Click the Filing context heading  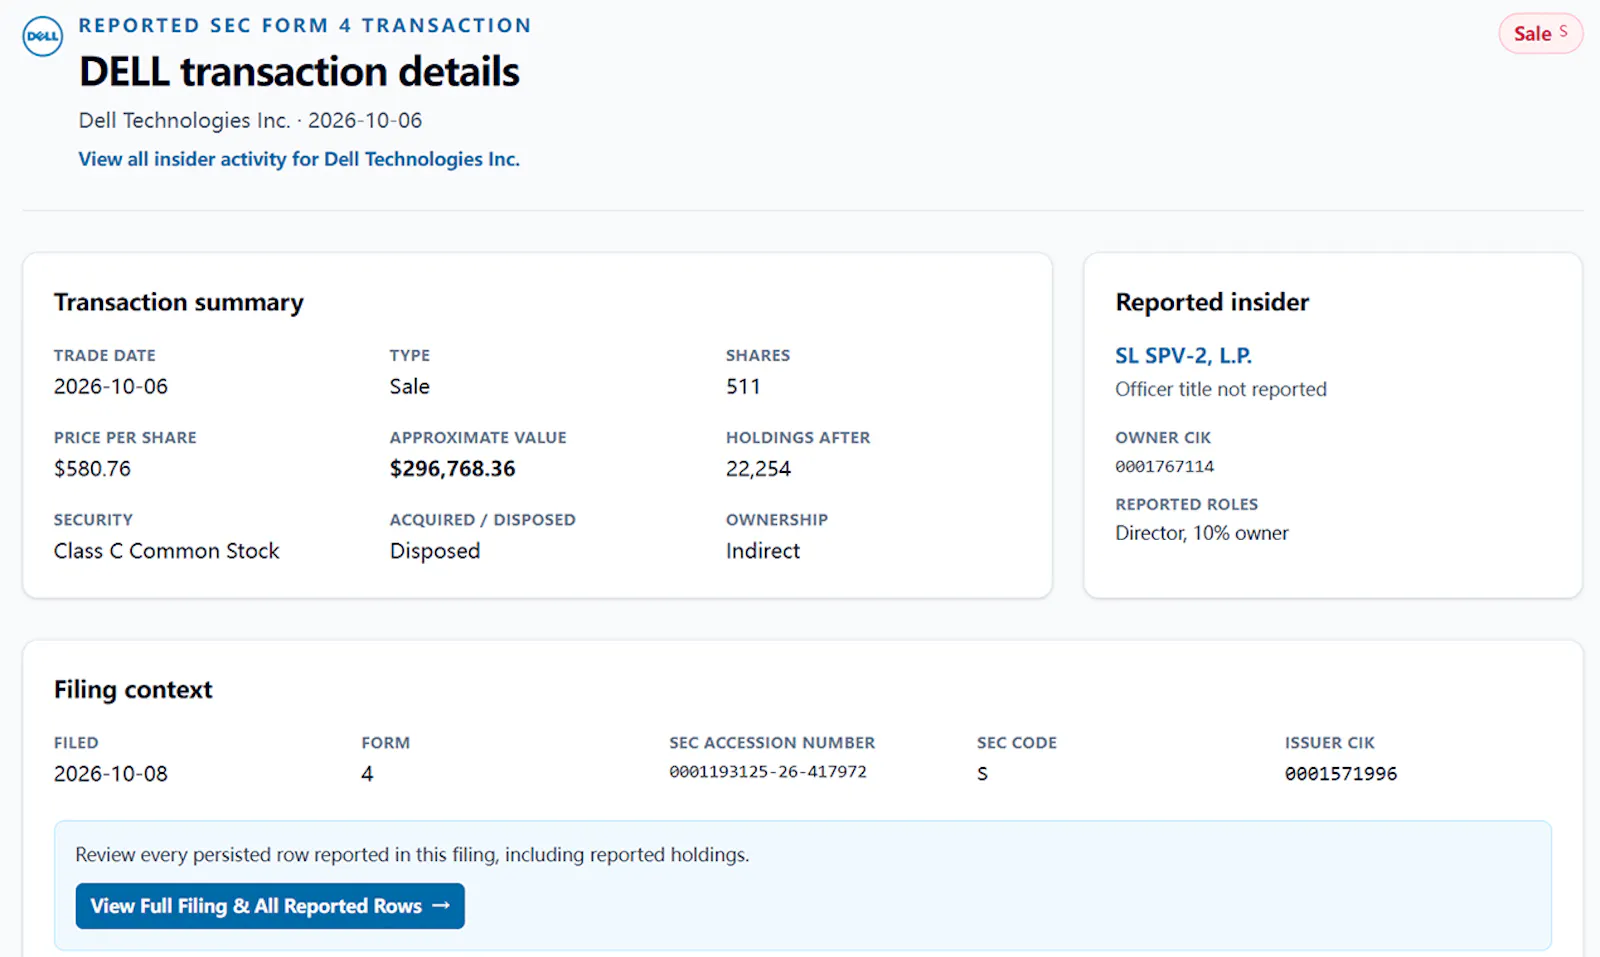click(133, 690)
